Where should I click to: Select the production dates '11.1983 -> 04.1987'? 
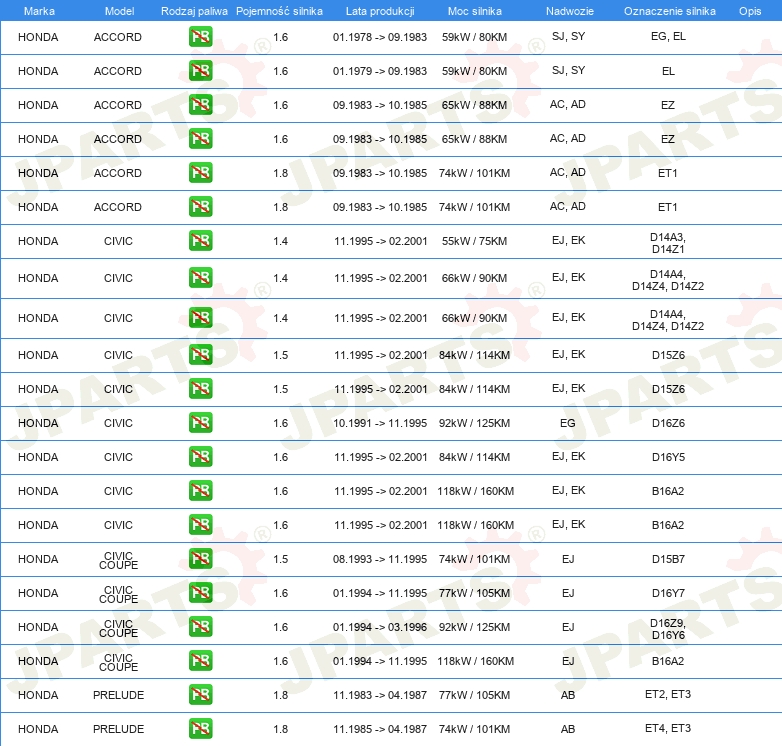(380, 695)
